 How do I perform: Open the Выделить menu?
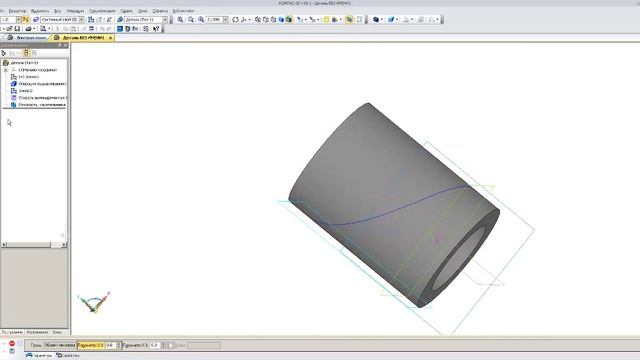coord(40,11)
